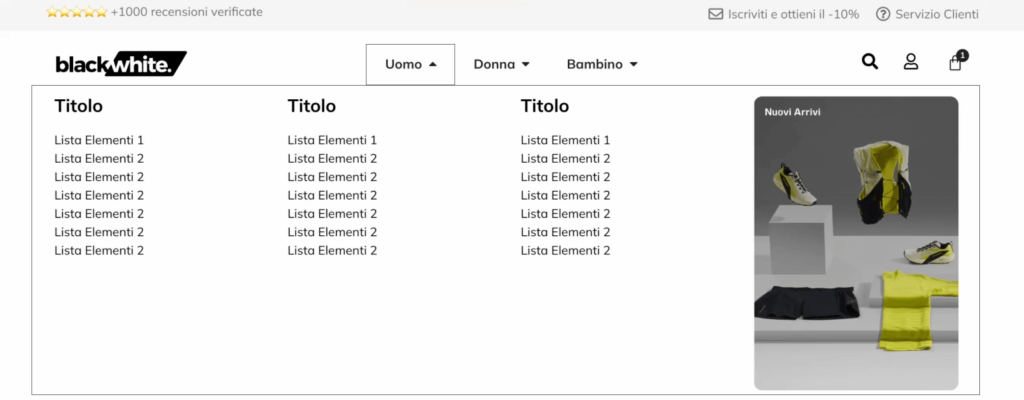Click the question mark help icon
Viewport: 1024px width, 400px height.
(883, 14)
